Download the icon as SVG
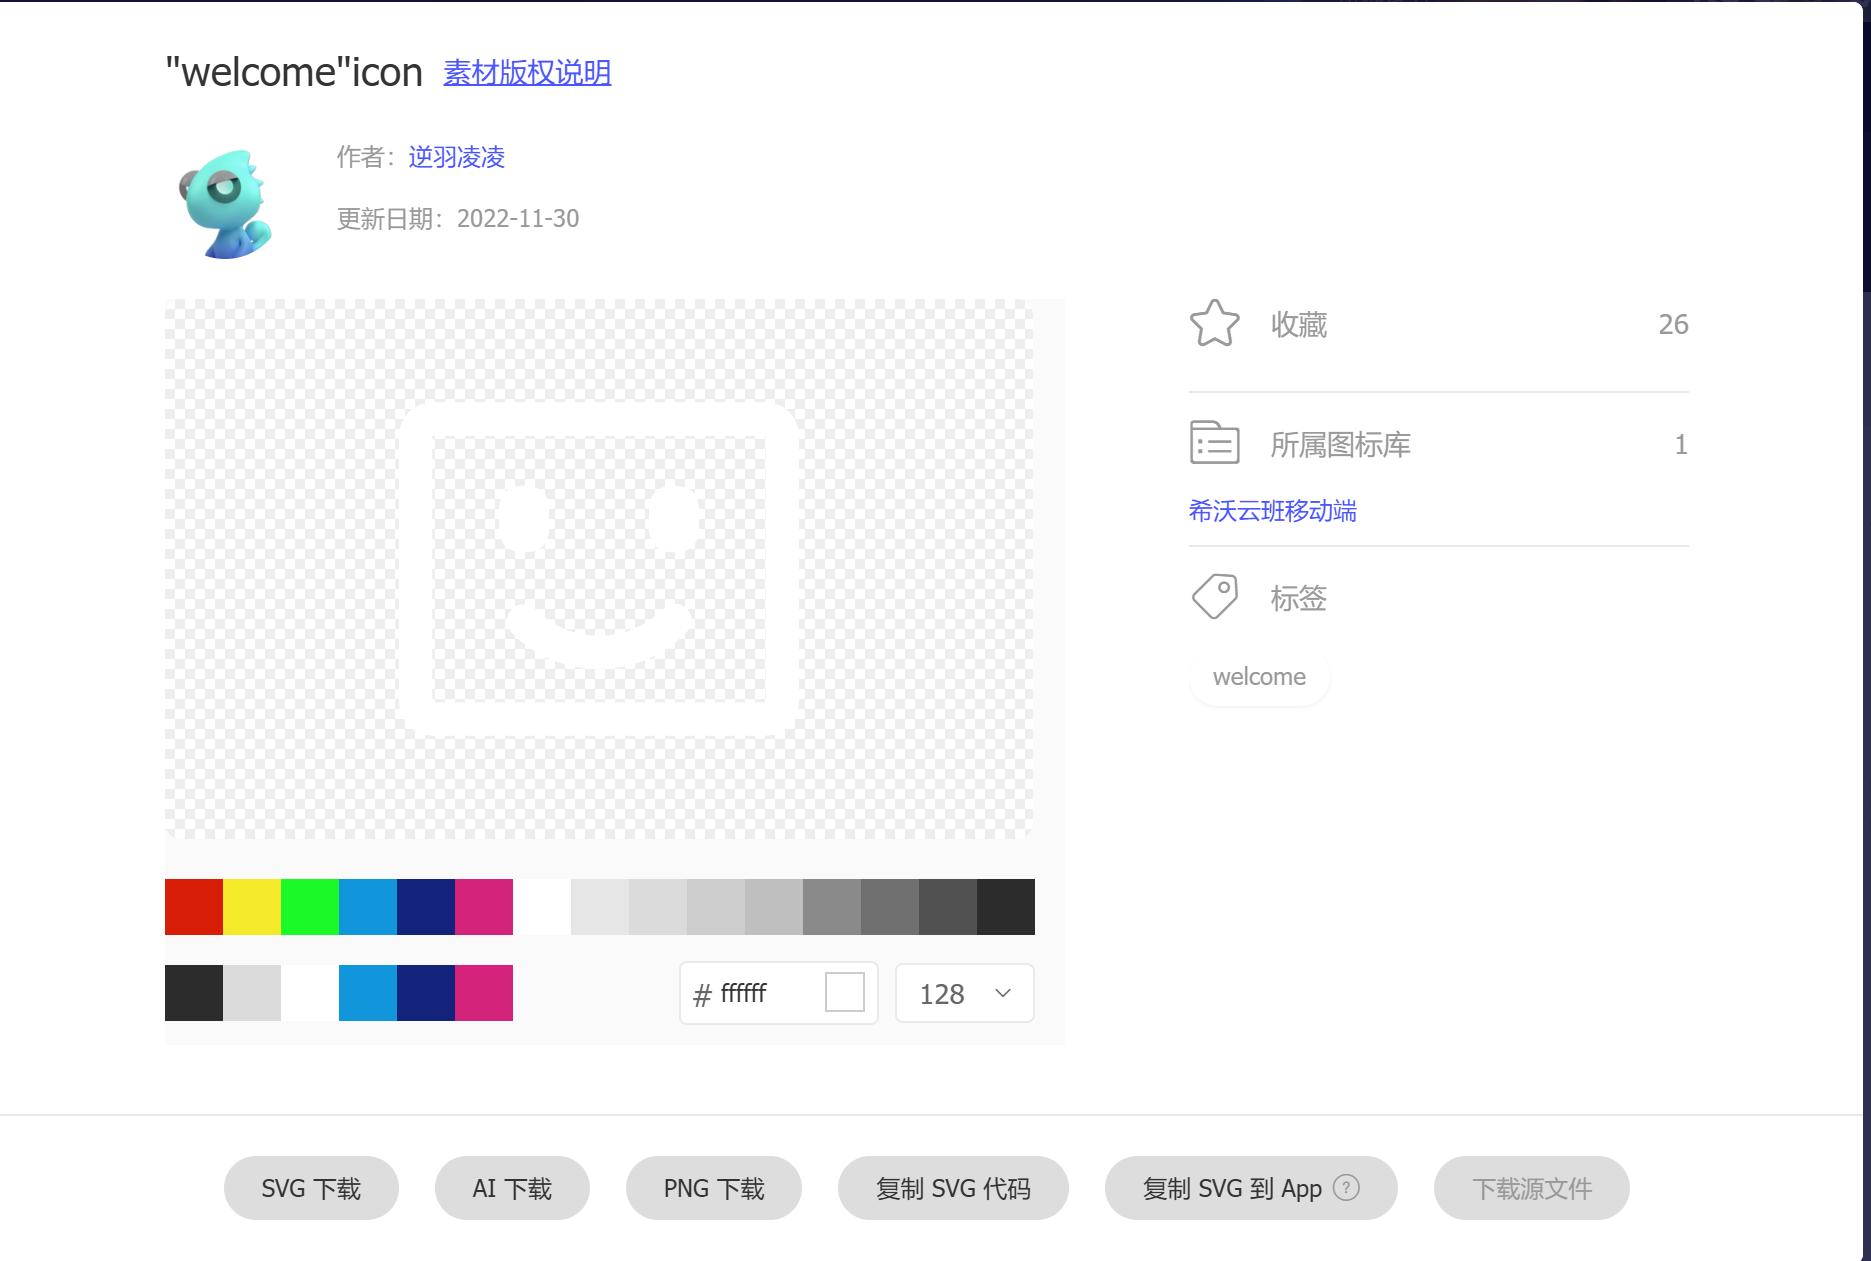The image size is (1871, 1261). click(311, 1188)
